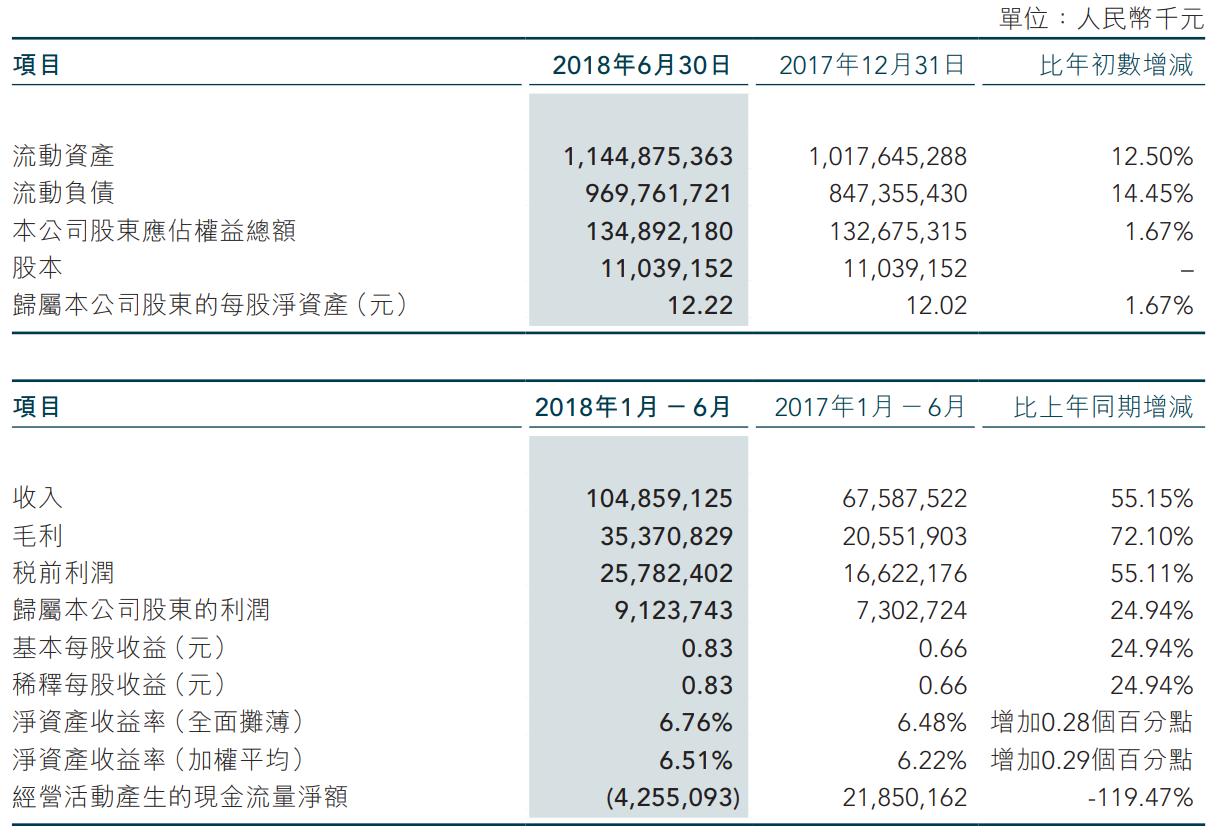This screenshot has width=1217, height=839.
Task: Click the 股本 row label
Action: click(37, 268)
